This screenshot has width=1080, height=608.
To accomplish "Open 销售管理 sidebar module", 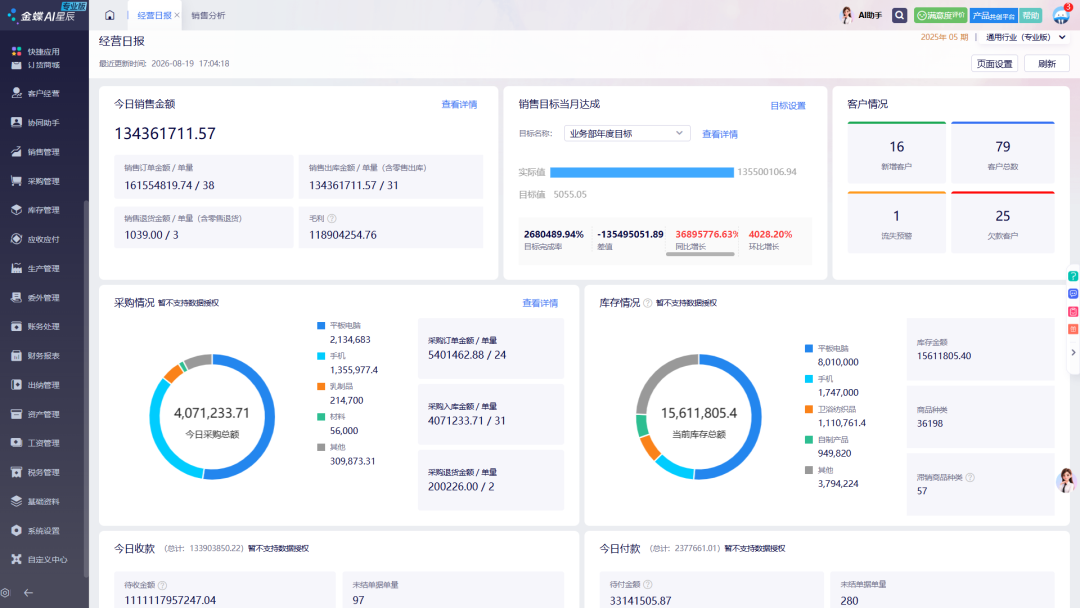I will pyautogui.click(x=37, y=152).
